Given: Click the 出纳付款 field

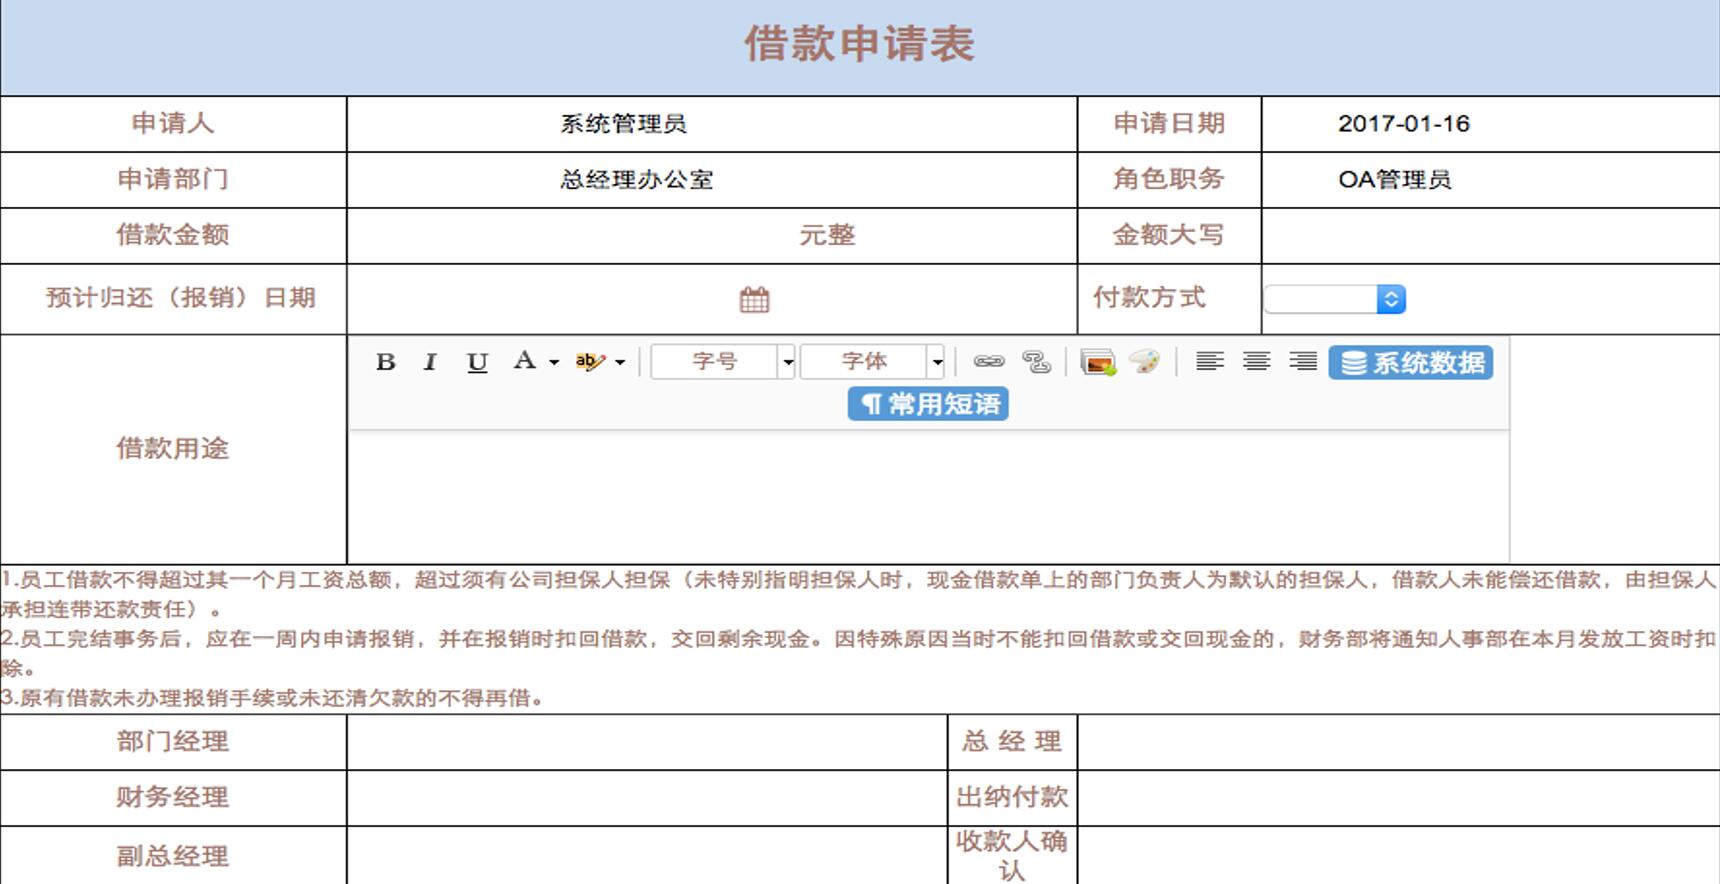Looking at the screenshot, I should 1398,798.
